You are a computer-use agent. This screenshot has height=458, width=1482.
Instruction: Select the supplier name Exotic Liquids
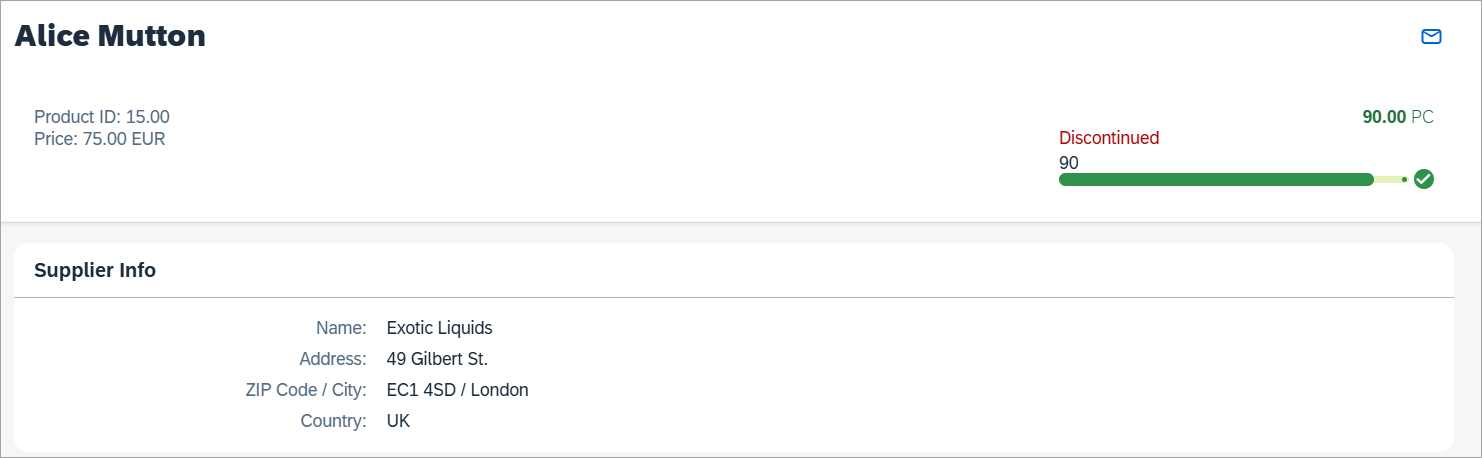(x=440, y=328)
